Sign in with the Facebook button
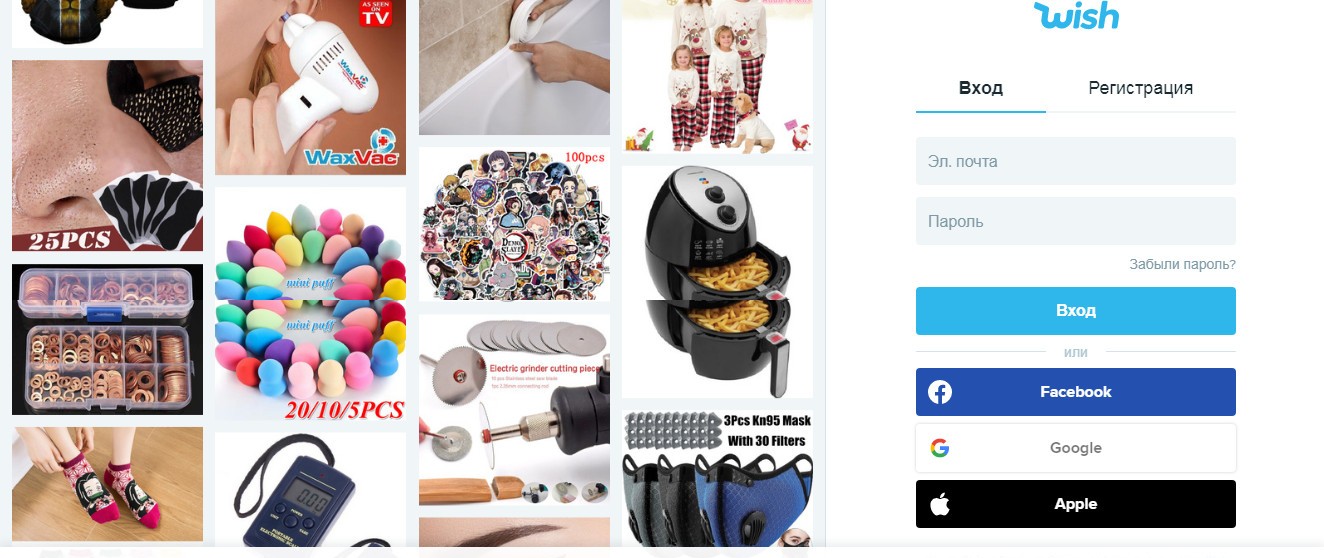1324x558 pixels. pyautogui.click(x=1076, y=392)
